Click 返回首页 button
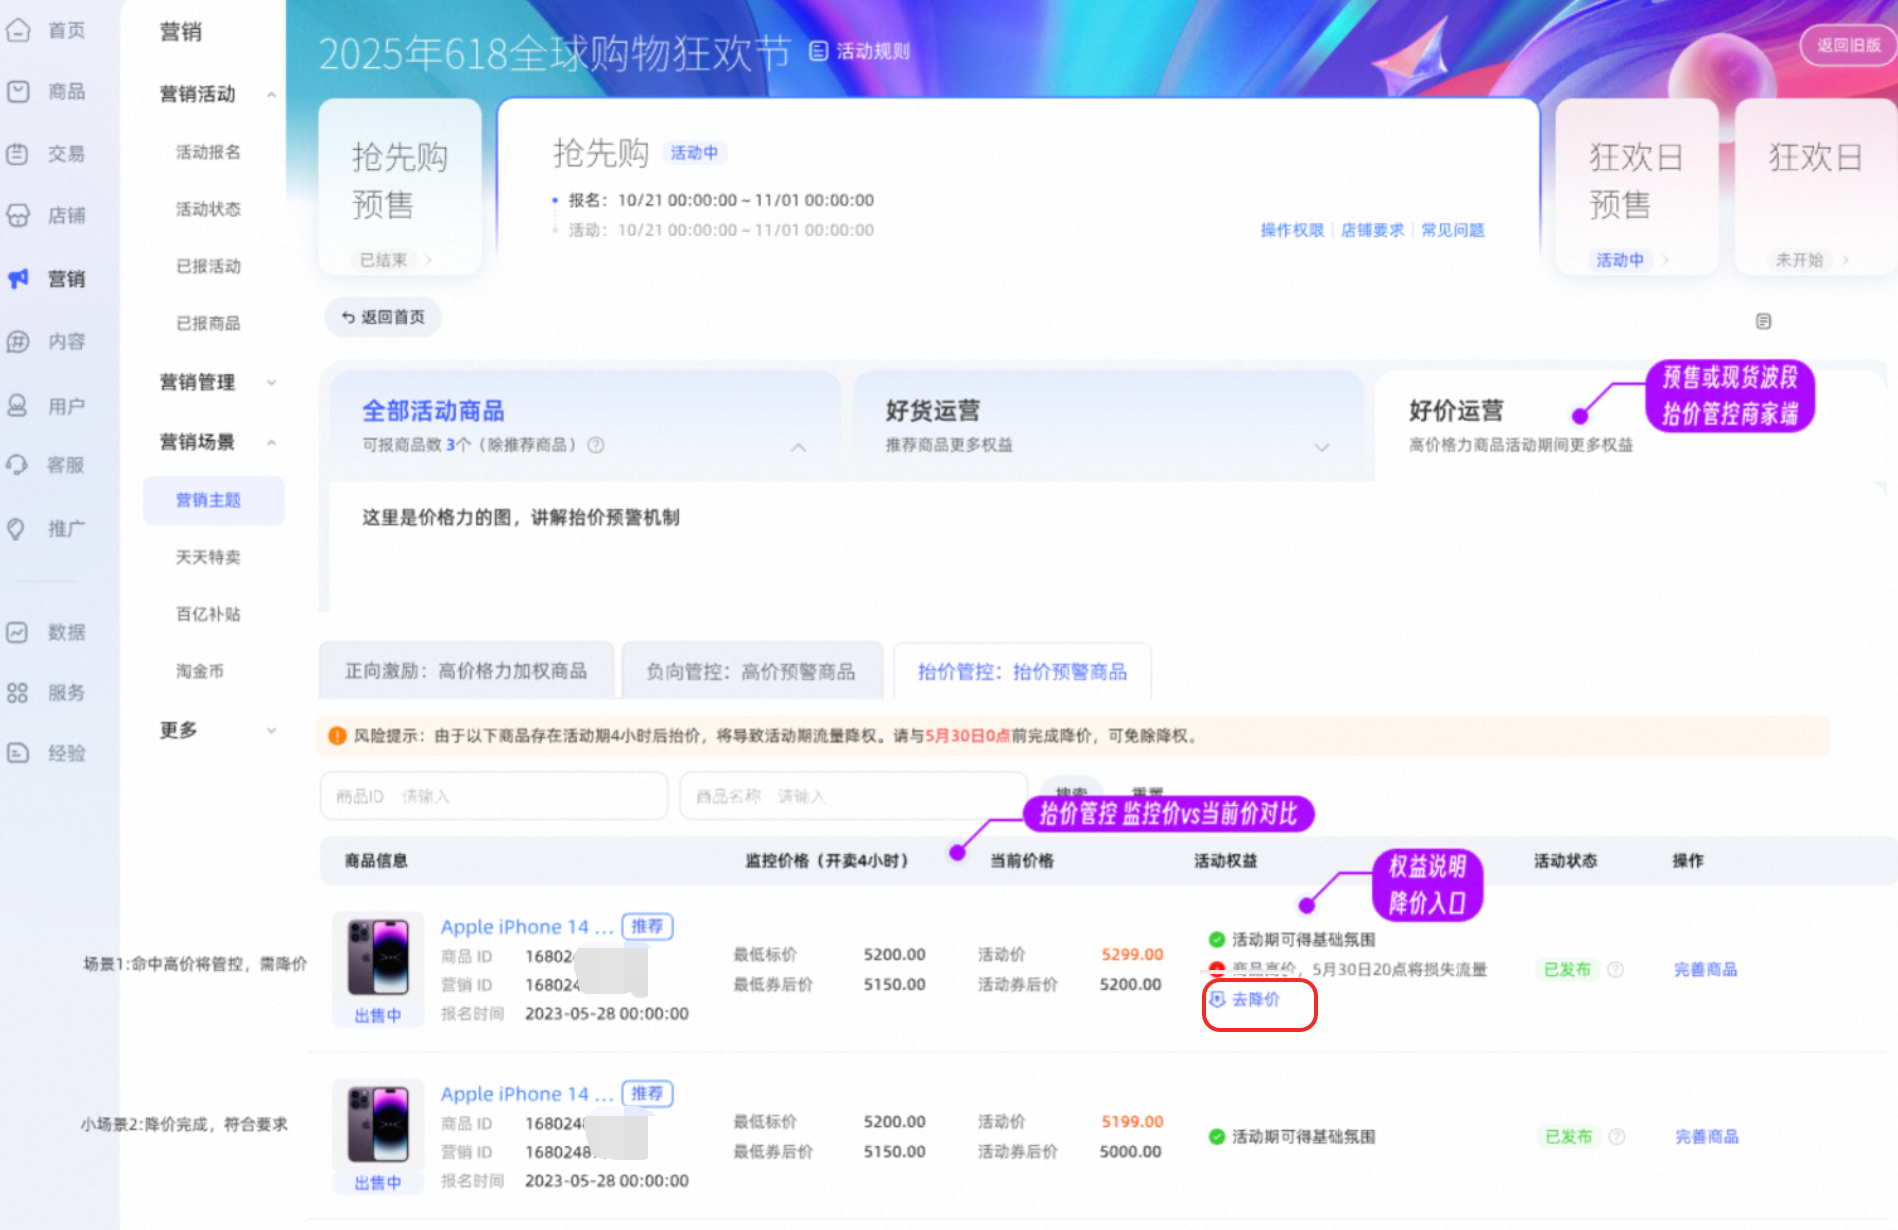Viewport: 1898px width, 1230px height. point(383,317)
